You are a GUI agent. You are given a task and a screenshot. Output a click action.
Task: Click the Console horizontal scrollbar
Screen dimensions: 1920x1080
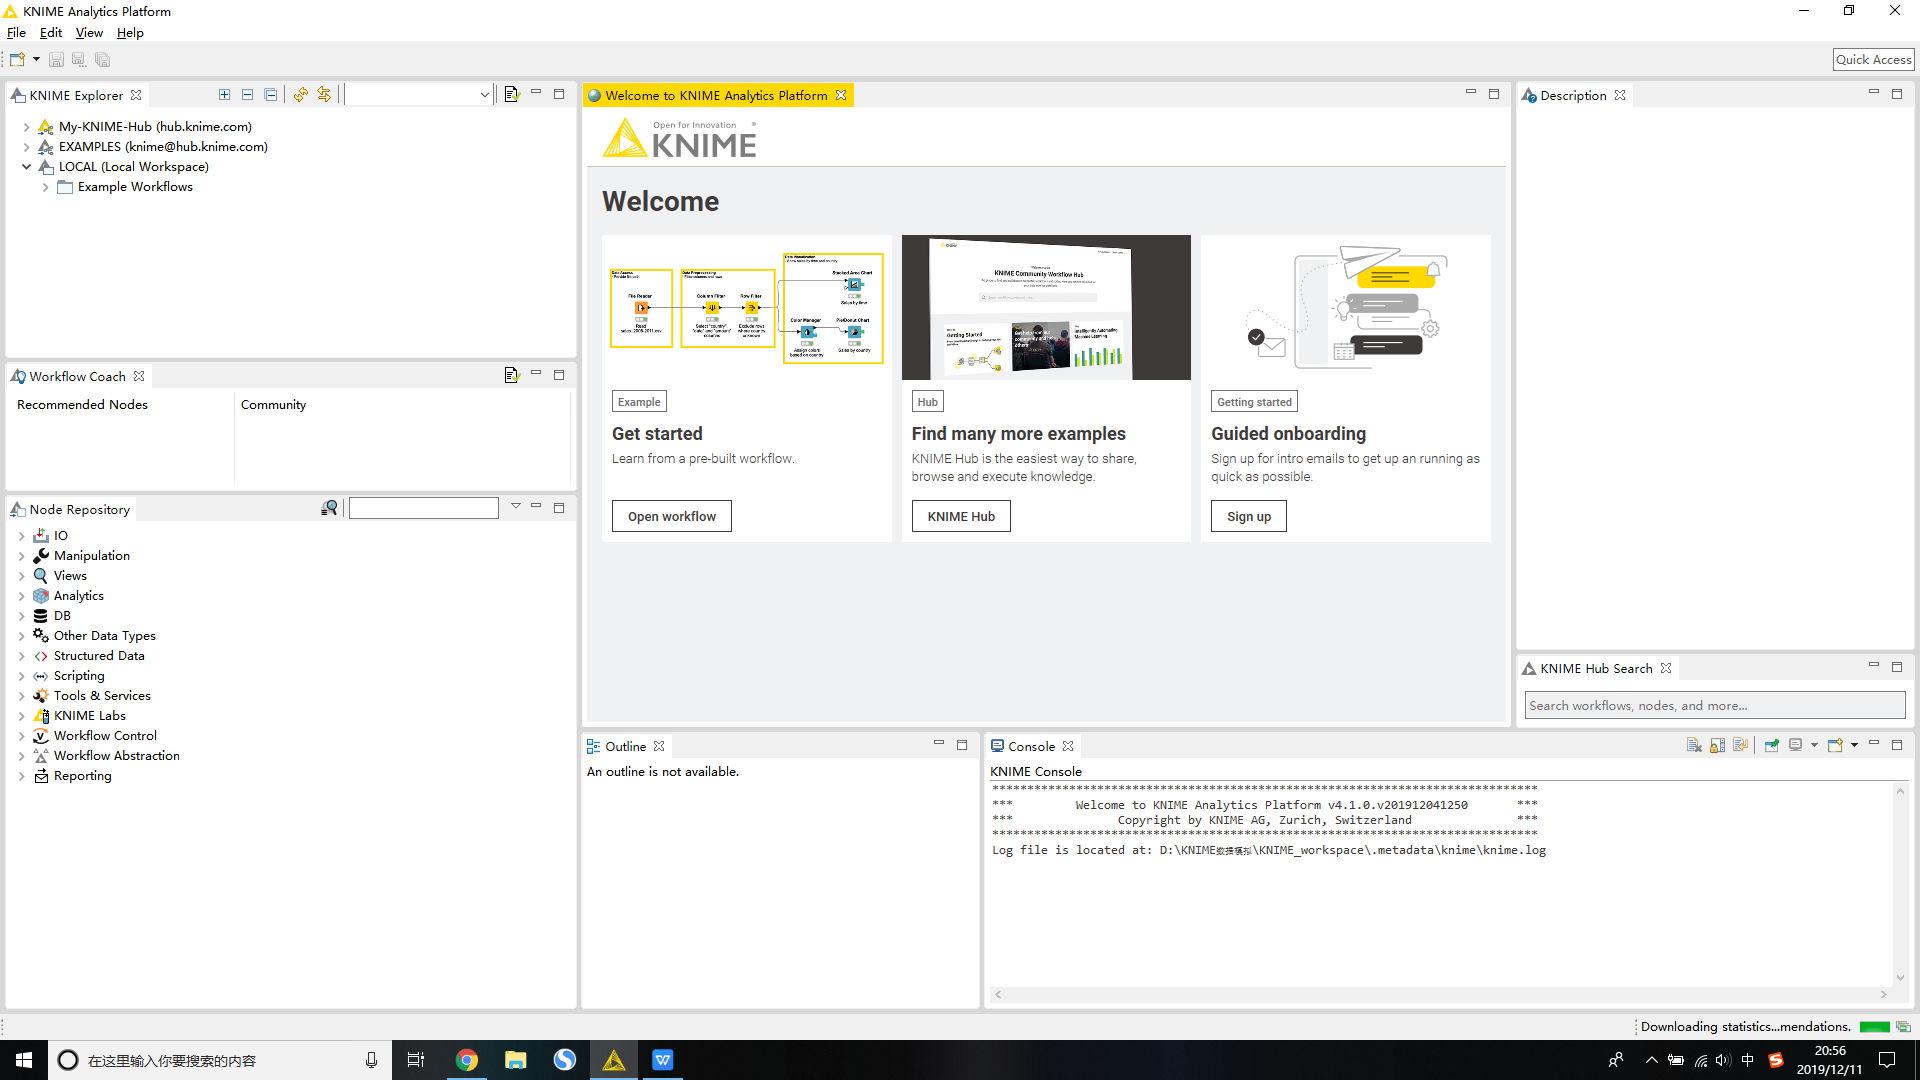1440,995
